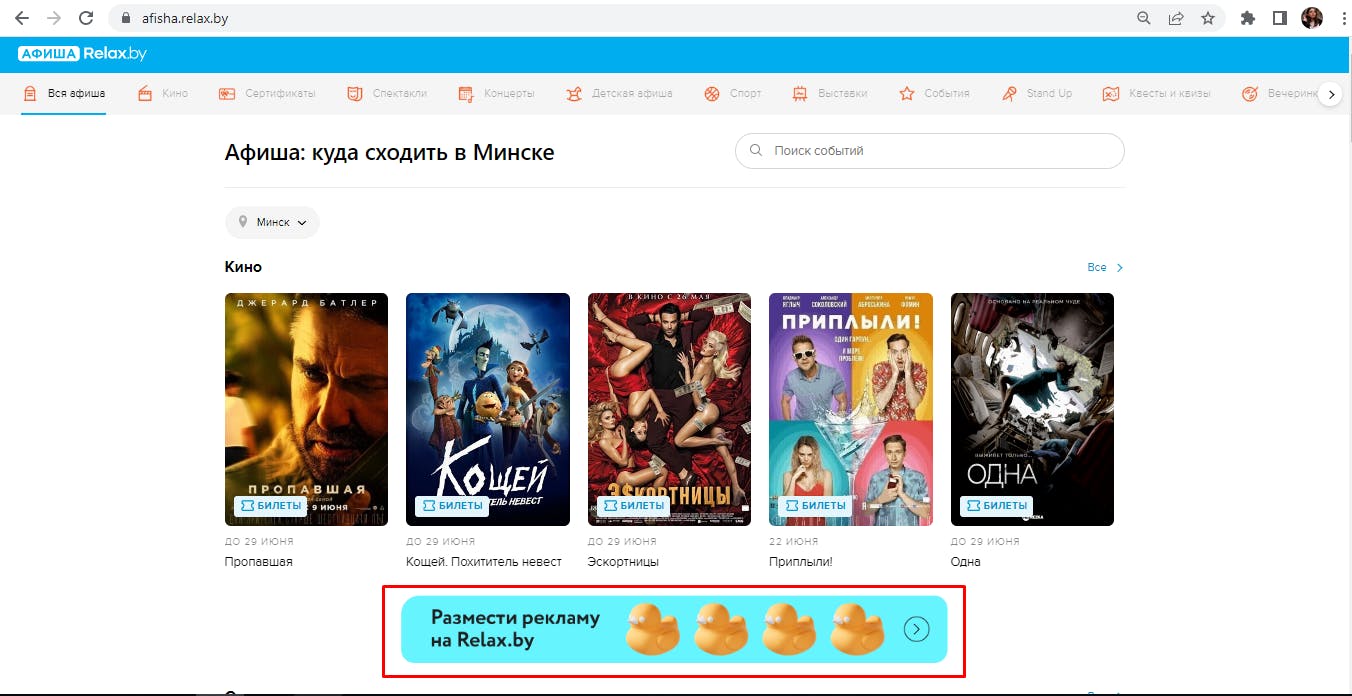The image size is (1352, 696).
Task: Open the Эскортницы title link
Action: coord(623,562)
